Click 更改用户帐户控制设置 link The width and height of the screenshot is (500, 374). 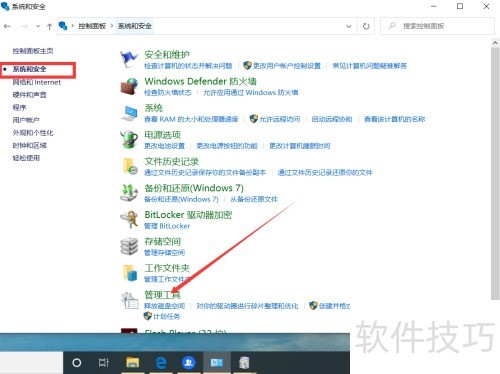coord(287,66)
